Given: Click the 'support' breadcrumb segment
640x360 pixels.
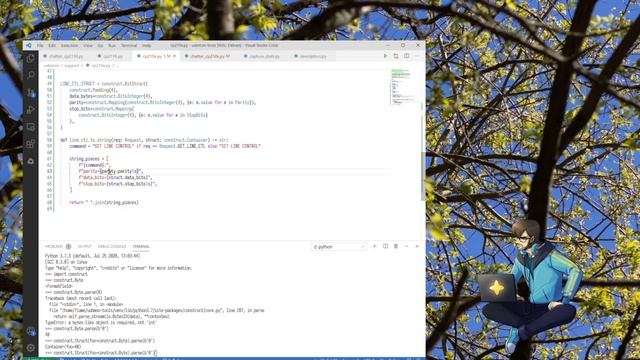Looking at the screenshot, I should [x=71, y=65].
